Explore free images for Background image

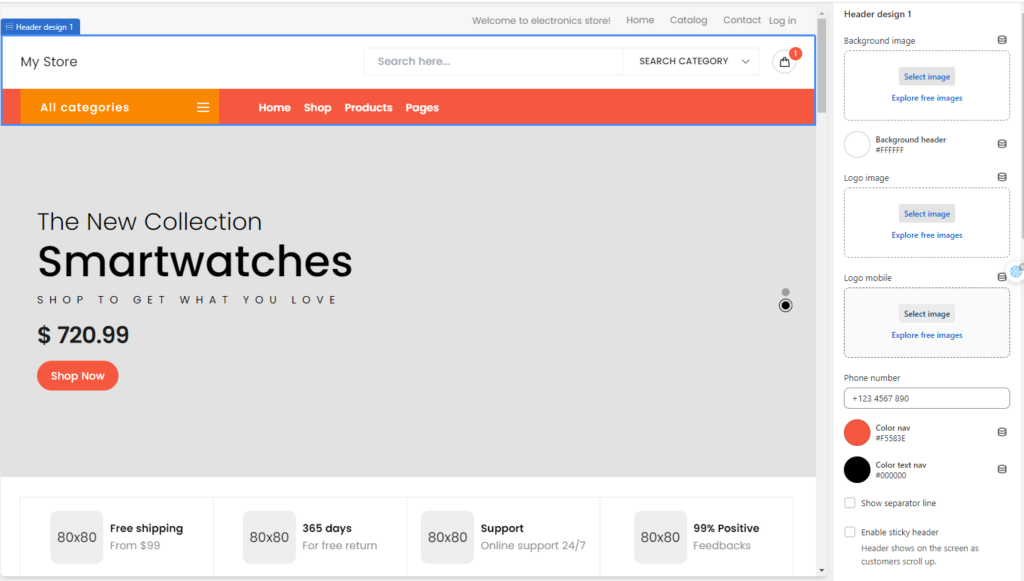point(927,98)
